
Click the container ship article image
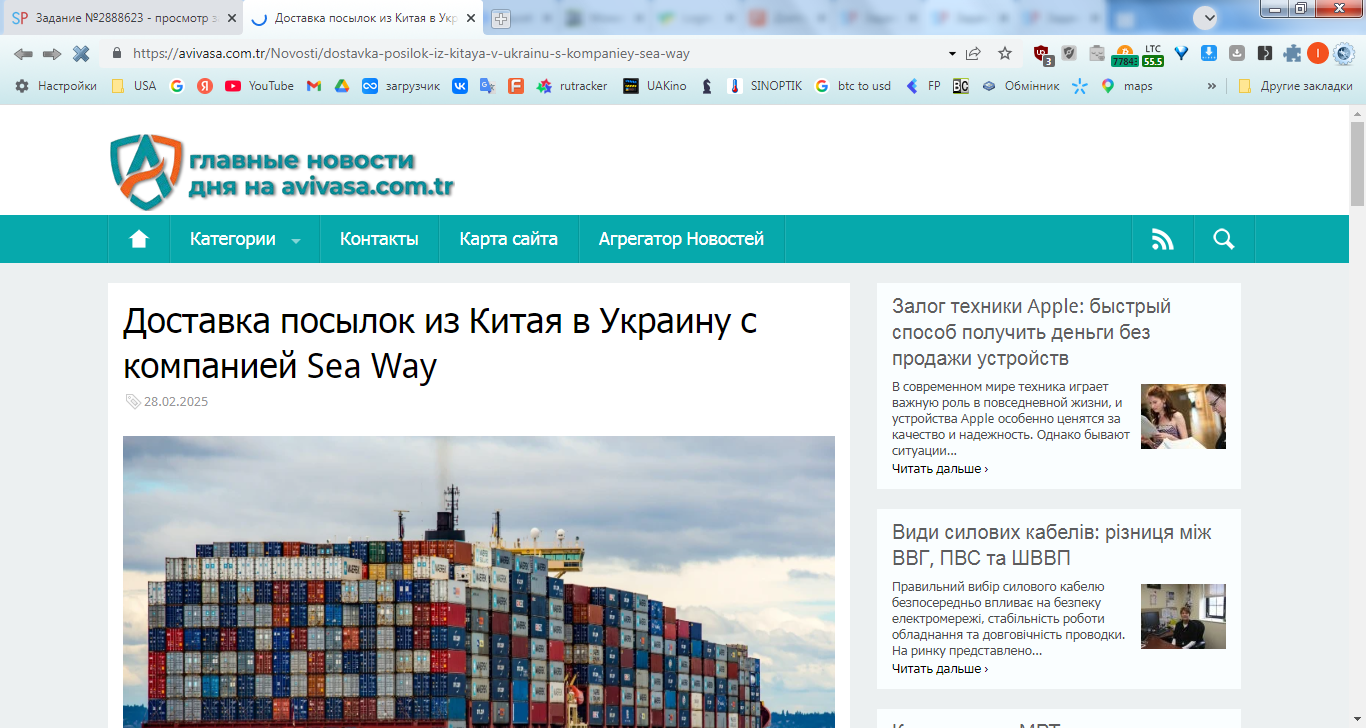click(x=479, y=582)
